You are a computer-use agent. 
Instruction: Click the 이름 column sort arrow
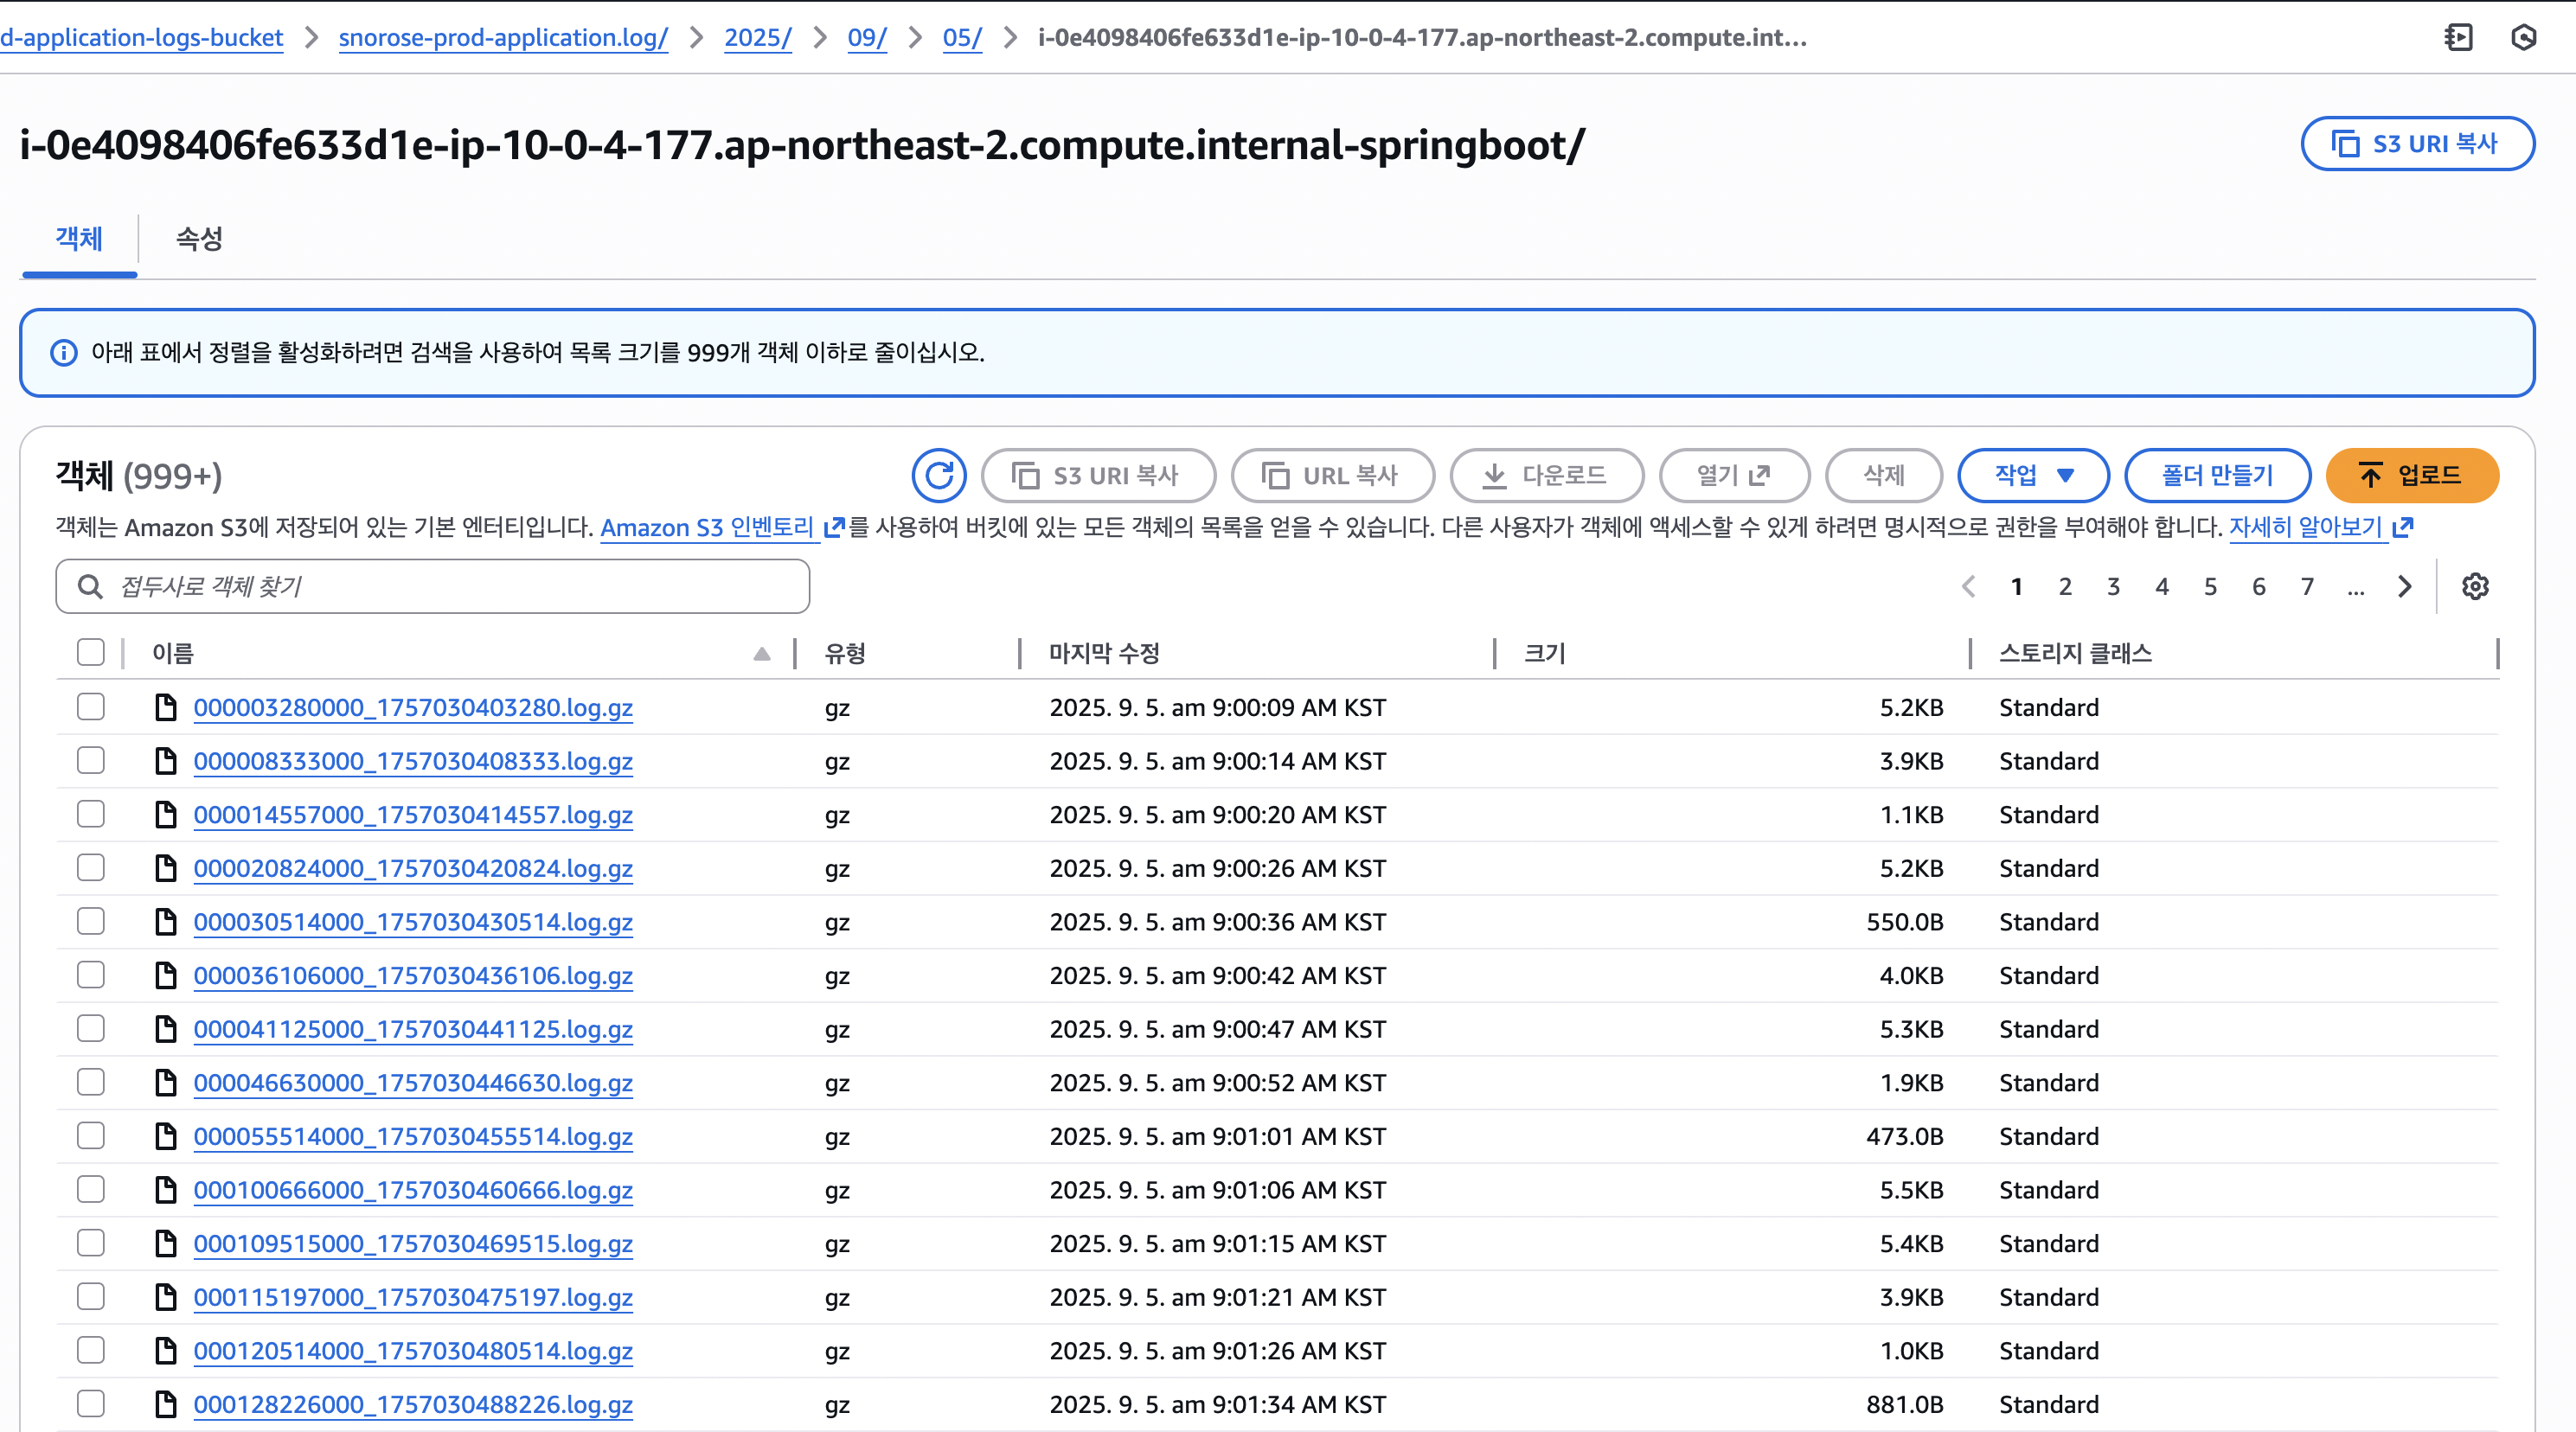point(761,653)
